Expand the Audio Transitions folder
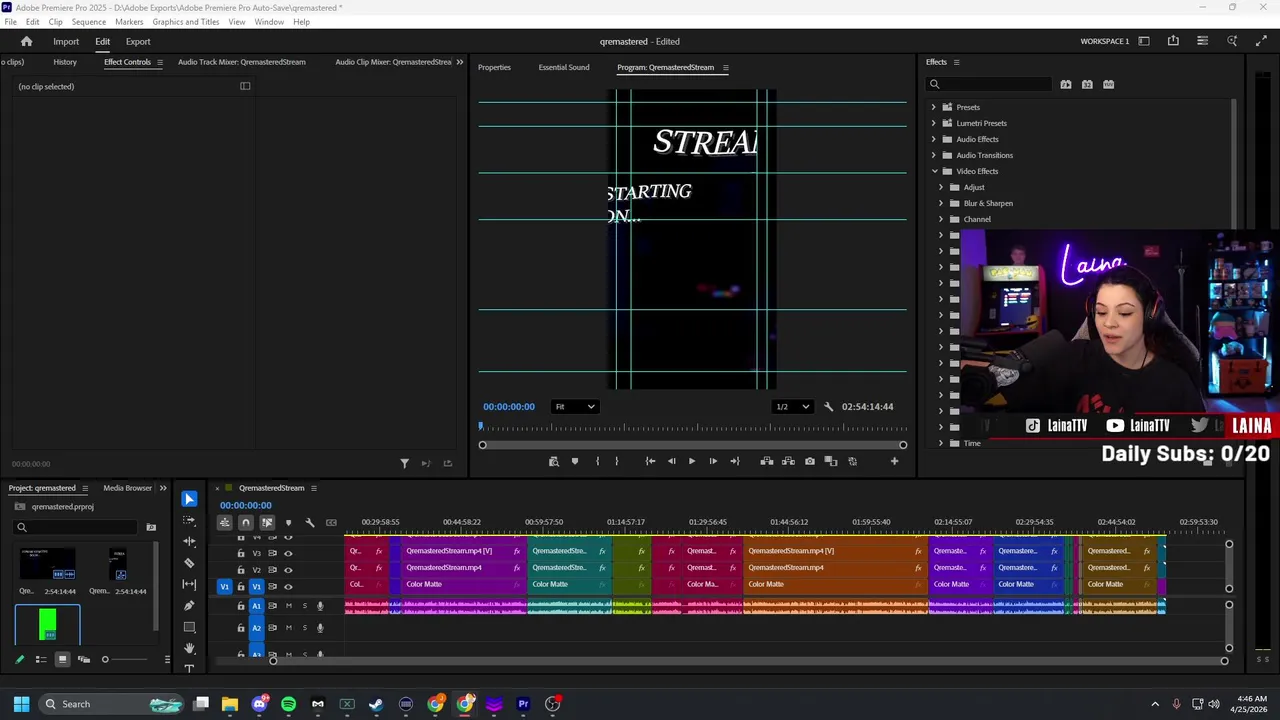 click(934, 155)
